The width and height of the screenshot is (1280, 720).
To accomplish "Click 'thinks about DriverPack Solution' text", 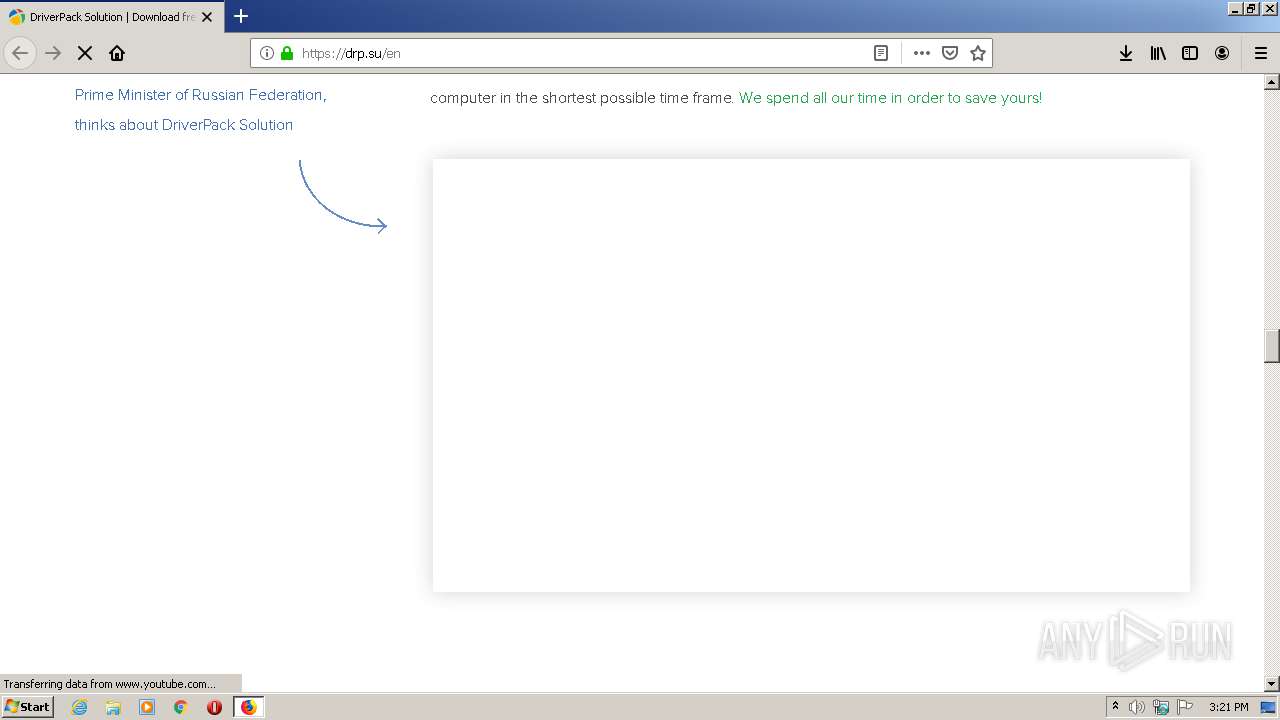I will (184, 125).
